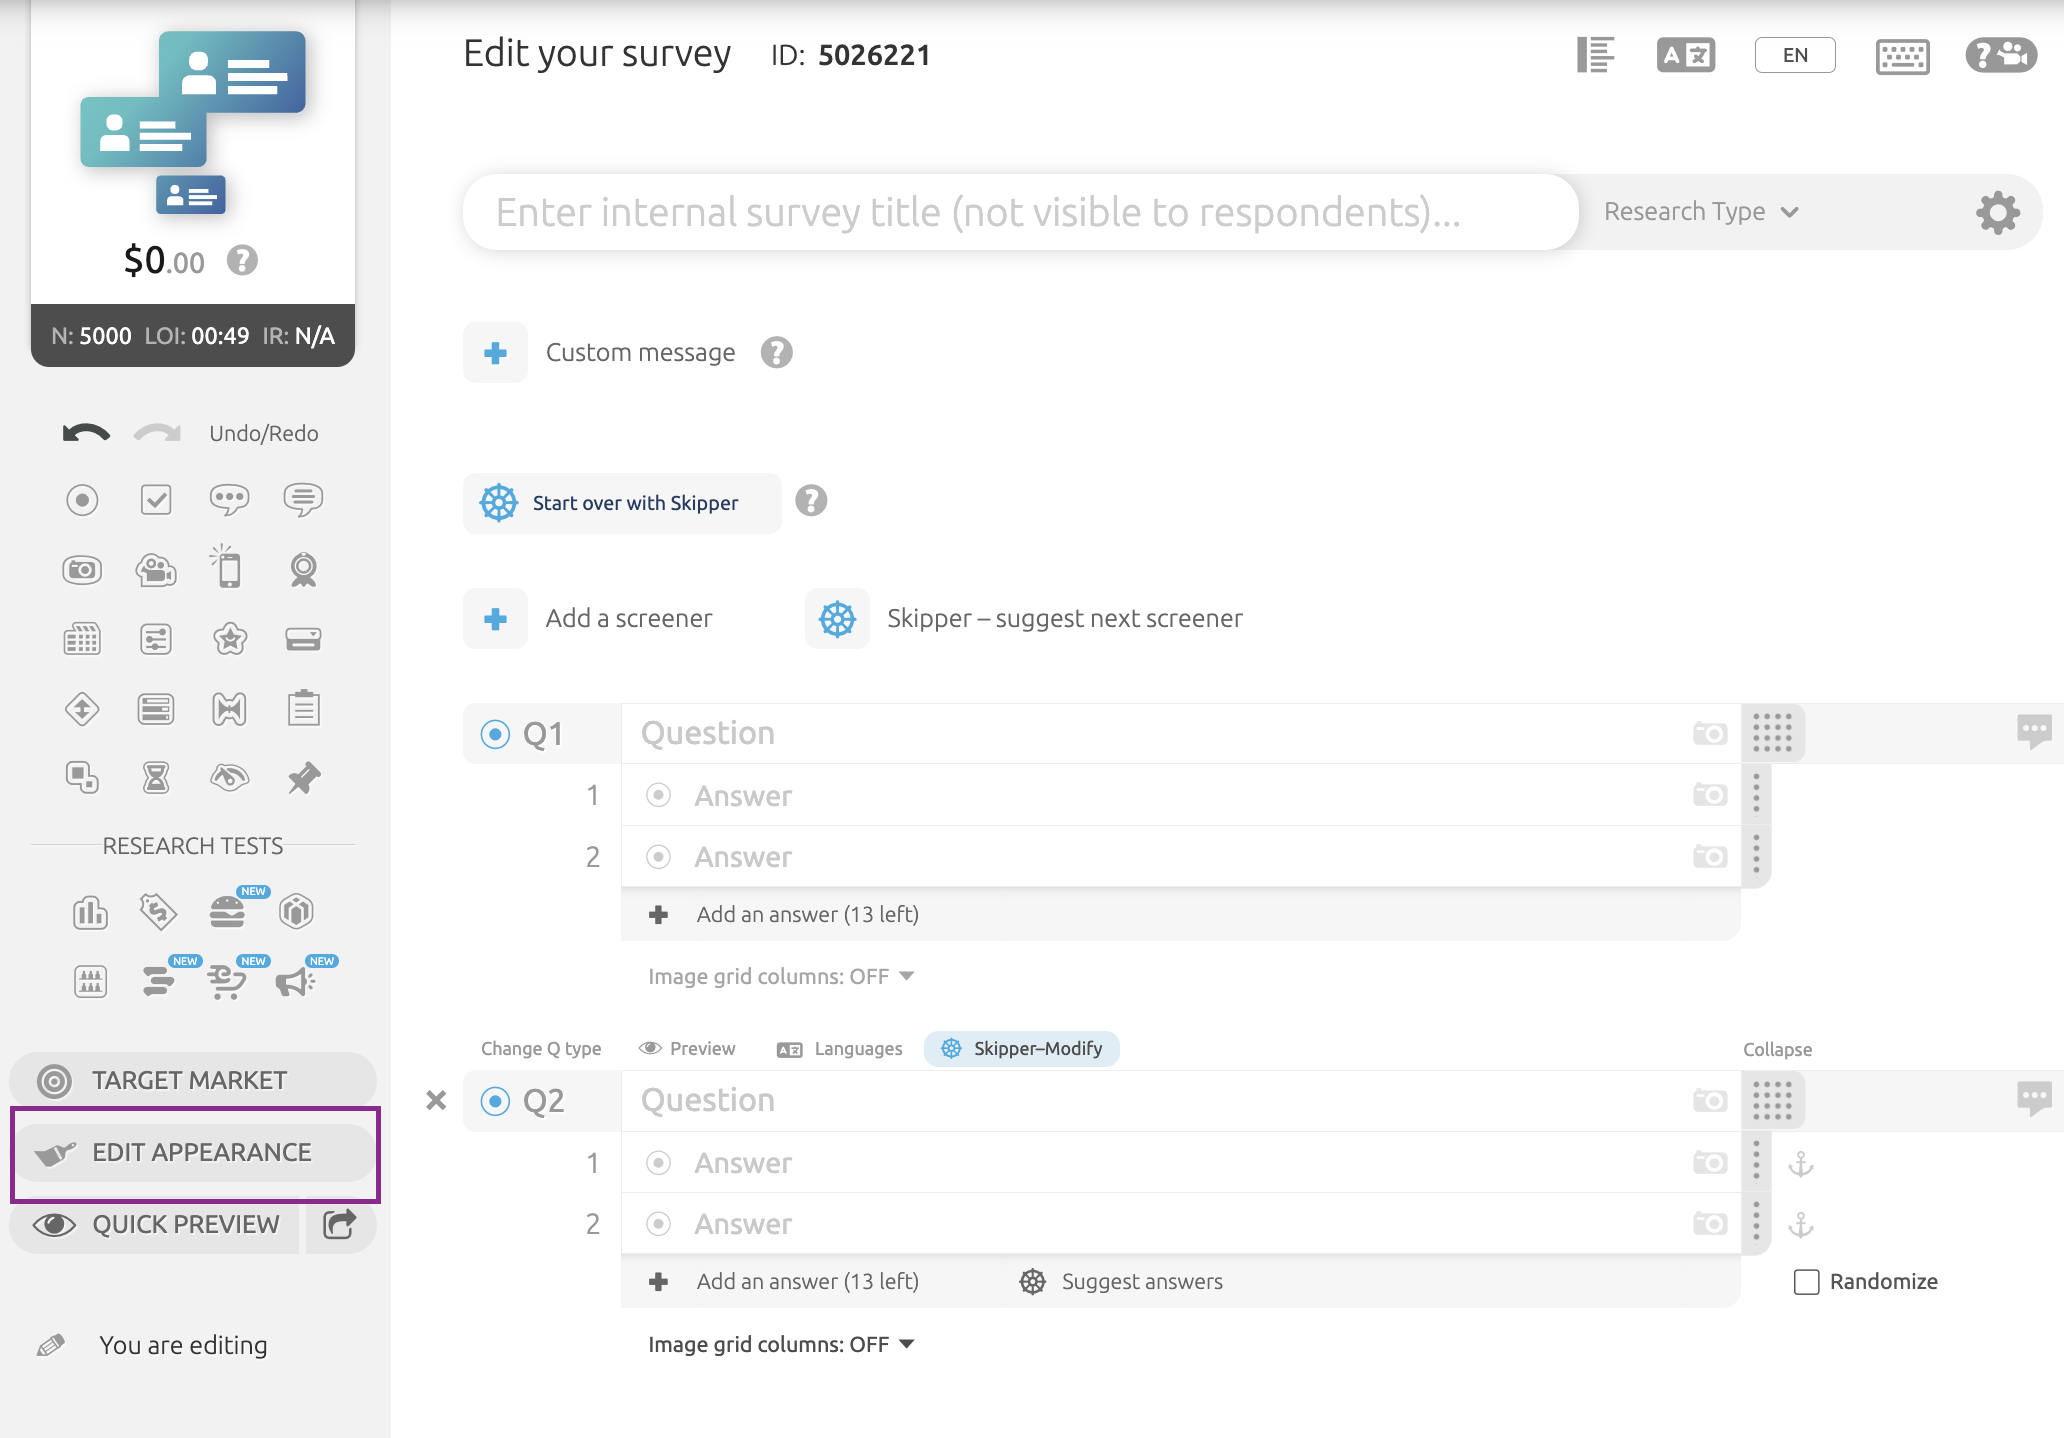Screen dimensions: 2064x1438
Task: Click Suggest answers for Q2
Action: [1121, 1282]
